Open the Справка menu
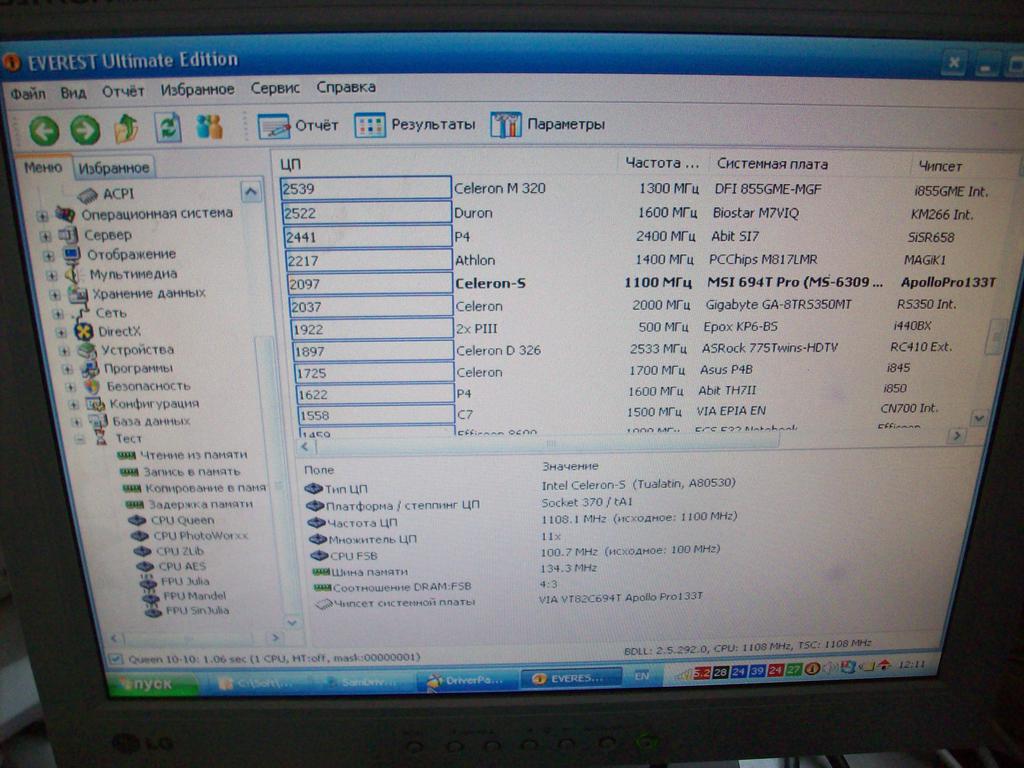Image resolution: width=1024 pixels, height=768 pixels. [345, 87]
